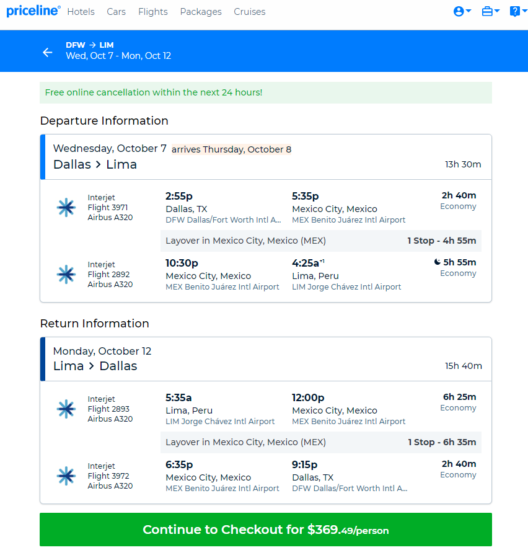Click the Wednesday, October 7 date
528x550 pixels.
[110, 148]
